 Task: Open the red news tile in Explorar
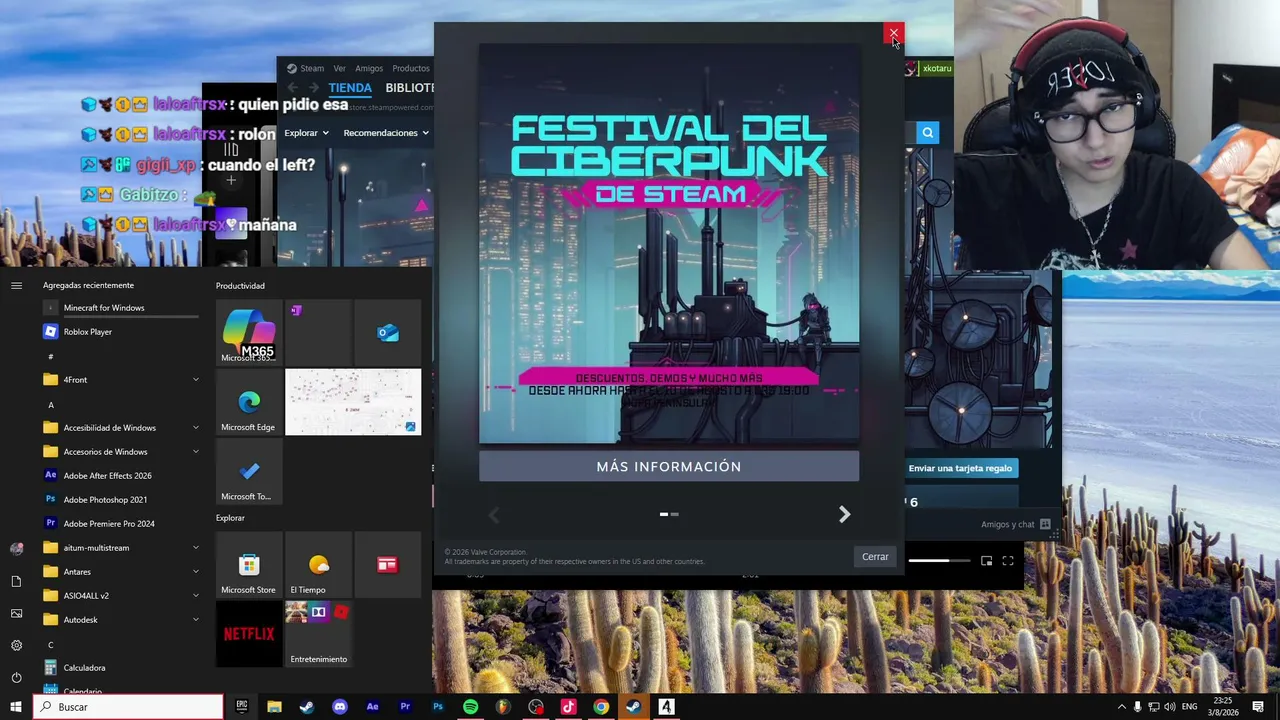388,565
